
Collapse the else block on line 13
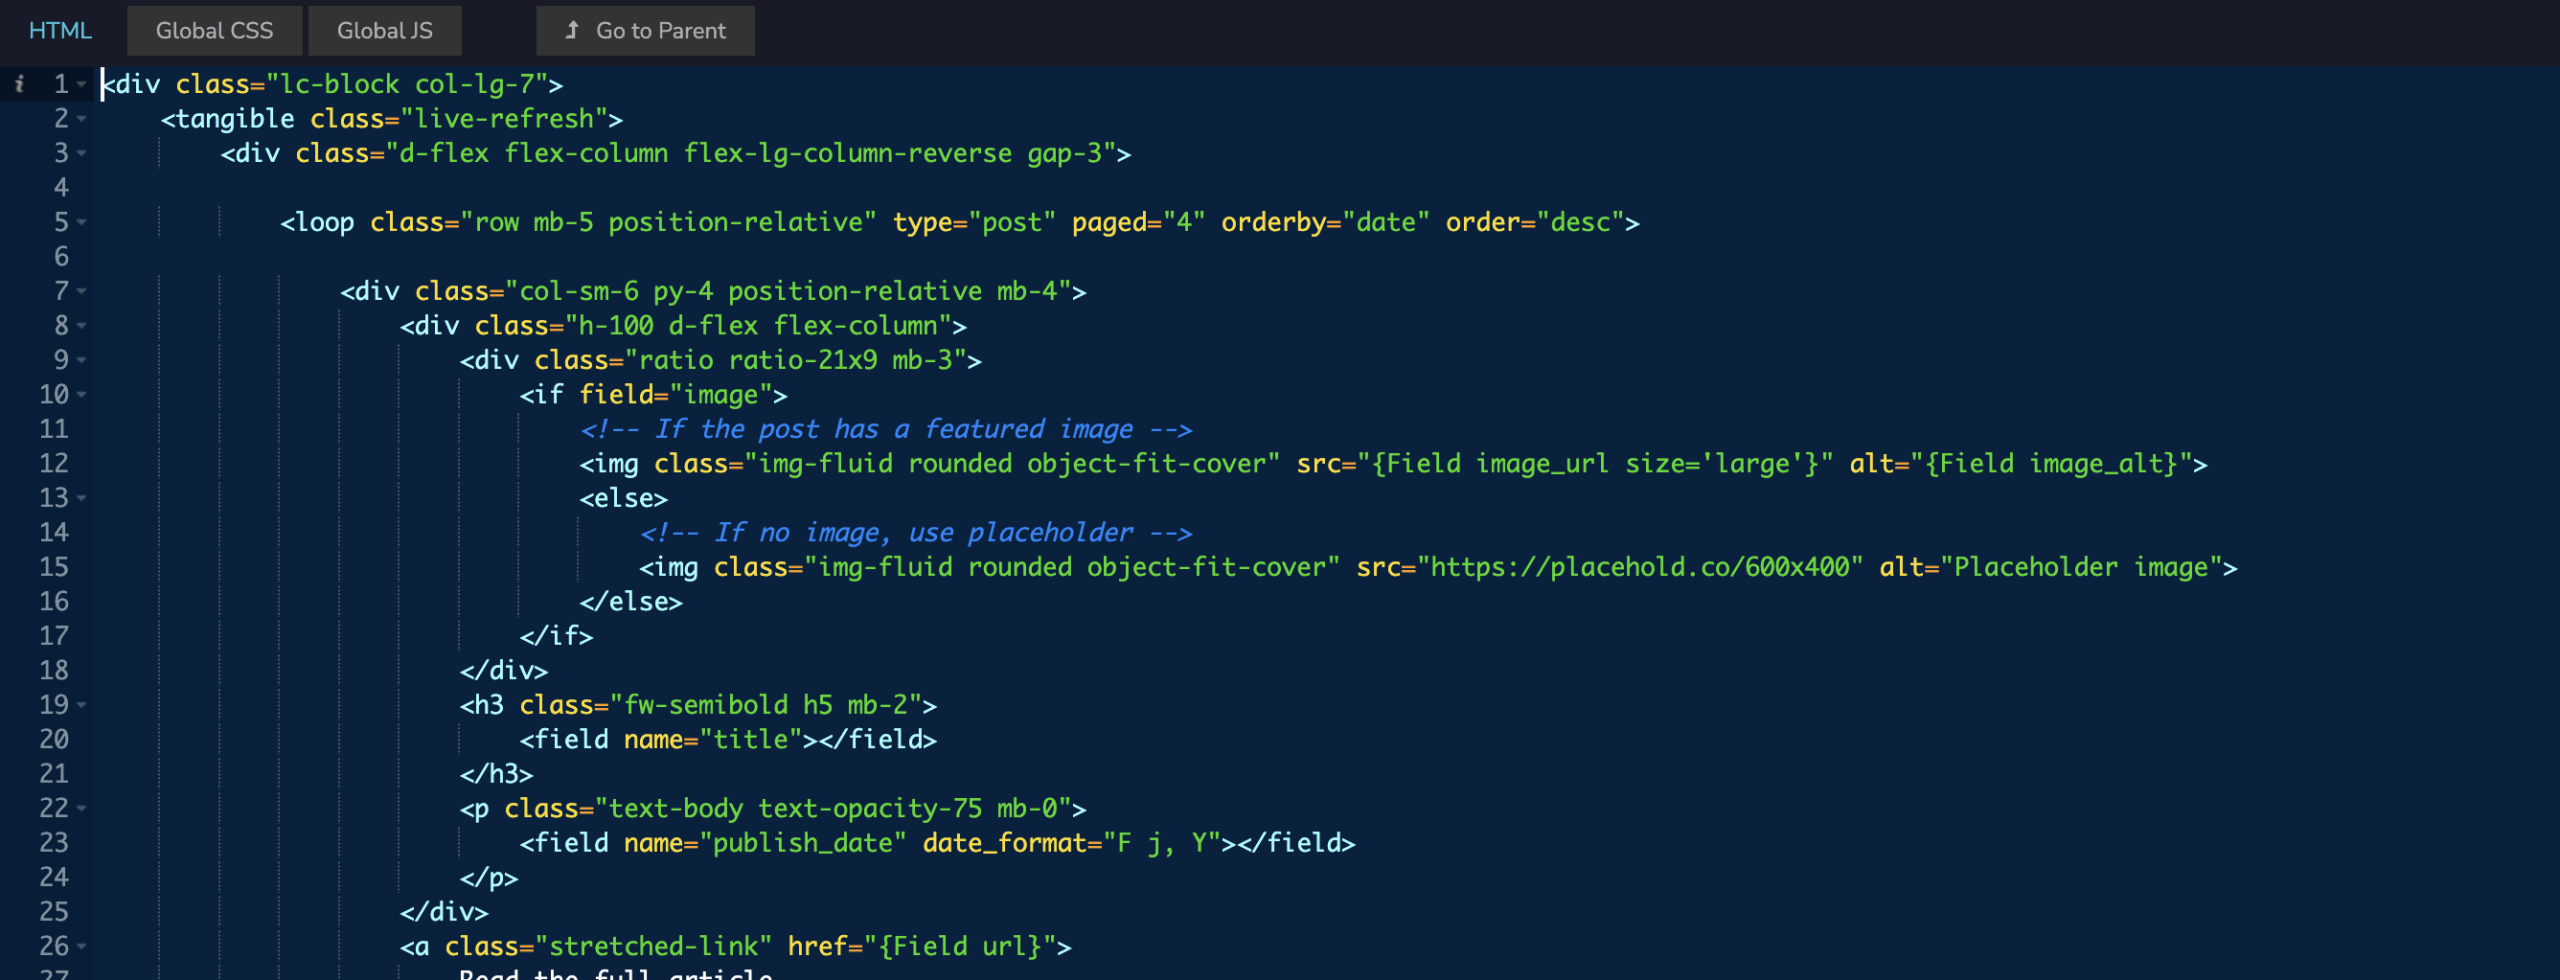point(82,498)
